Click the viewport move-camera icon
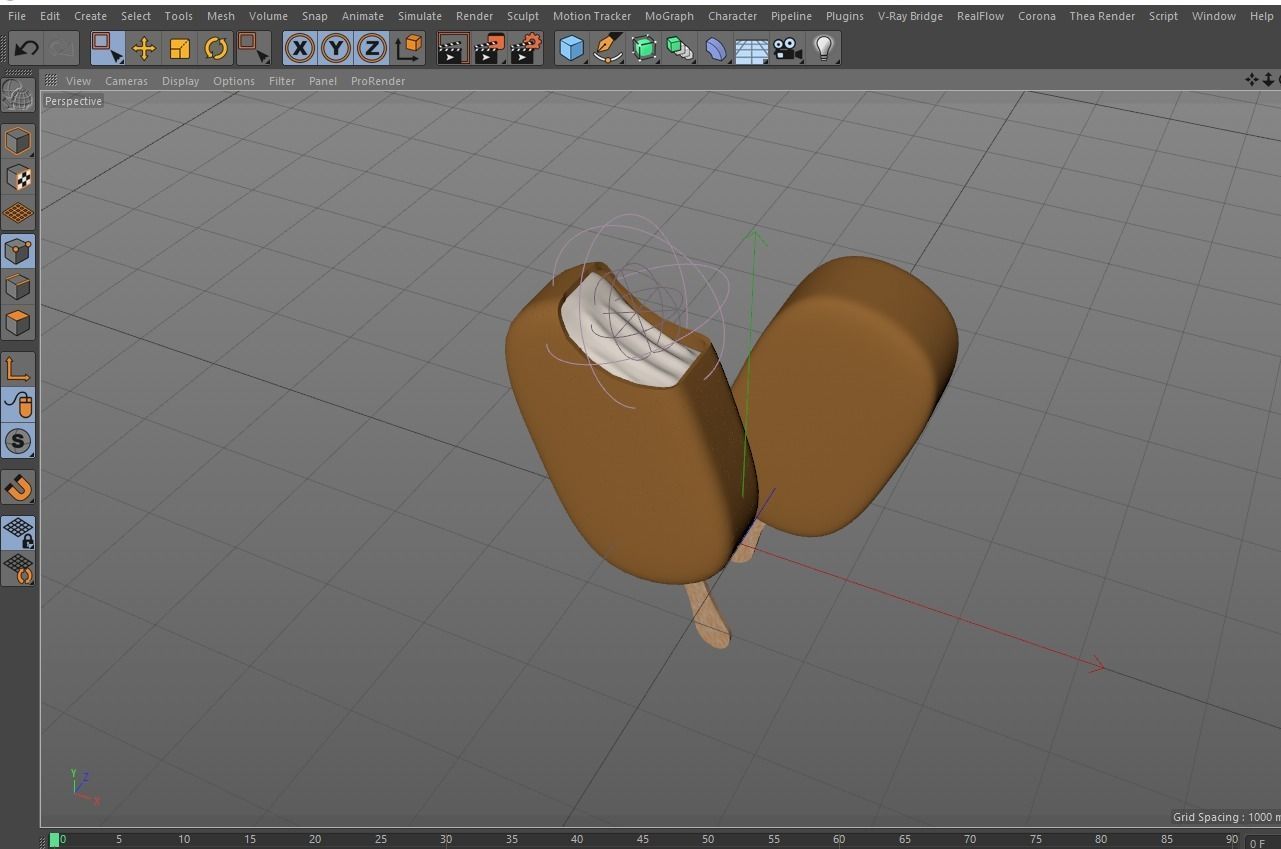The width and height of the screenshot is (1281, 849). pos(1252,80)
